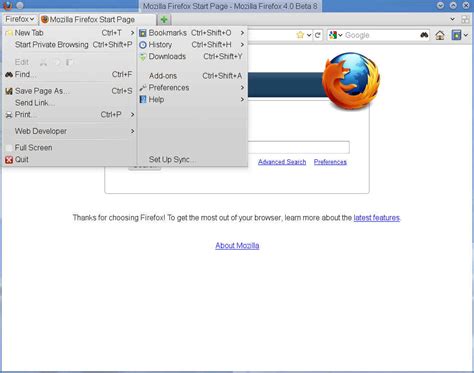
Task: Expand the History submenu arrow
Action: pyautogui.click(x=242, y=45)
